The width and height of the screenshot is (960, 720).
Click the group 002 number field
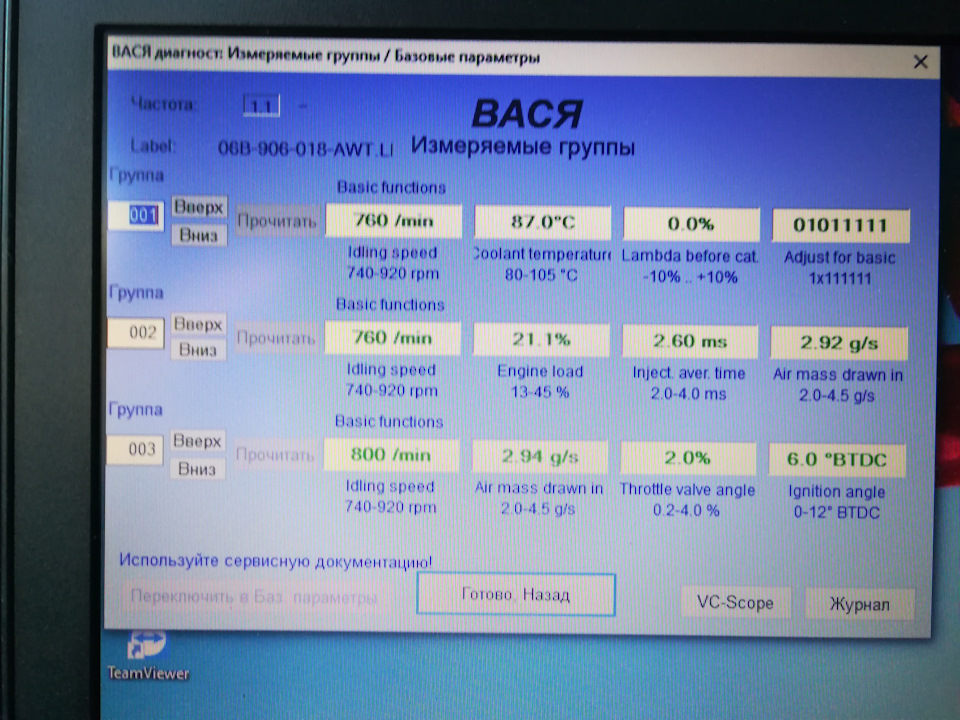point(136,332)
